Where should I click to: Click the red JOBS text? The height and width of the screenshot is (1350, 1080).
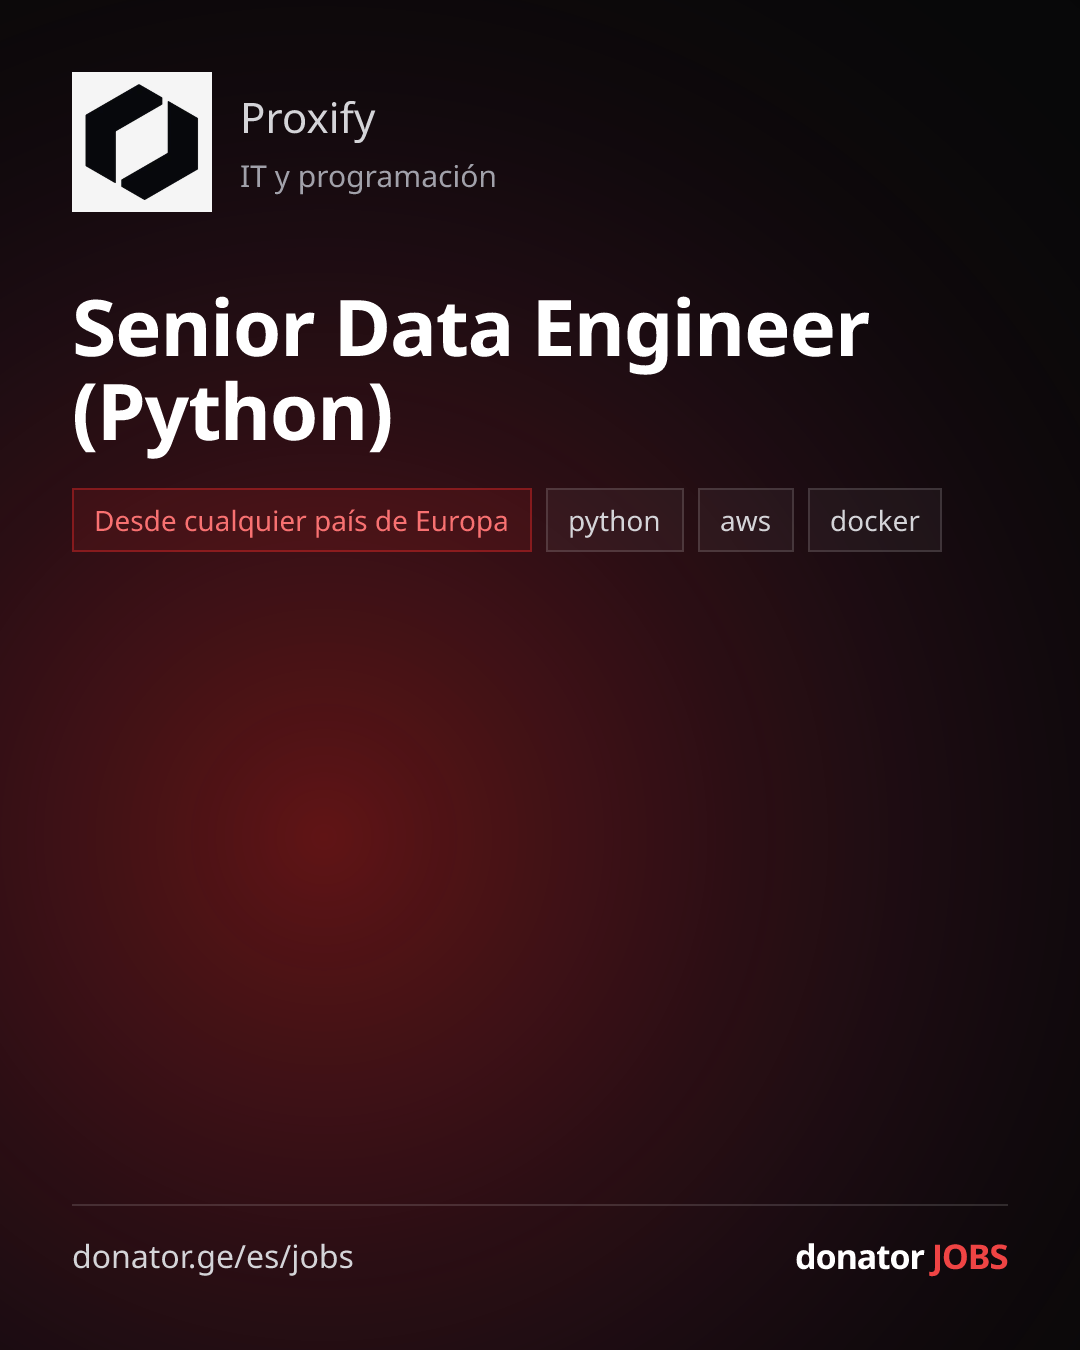coord(969,1257)
